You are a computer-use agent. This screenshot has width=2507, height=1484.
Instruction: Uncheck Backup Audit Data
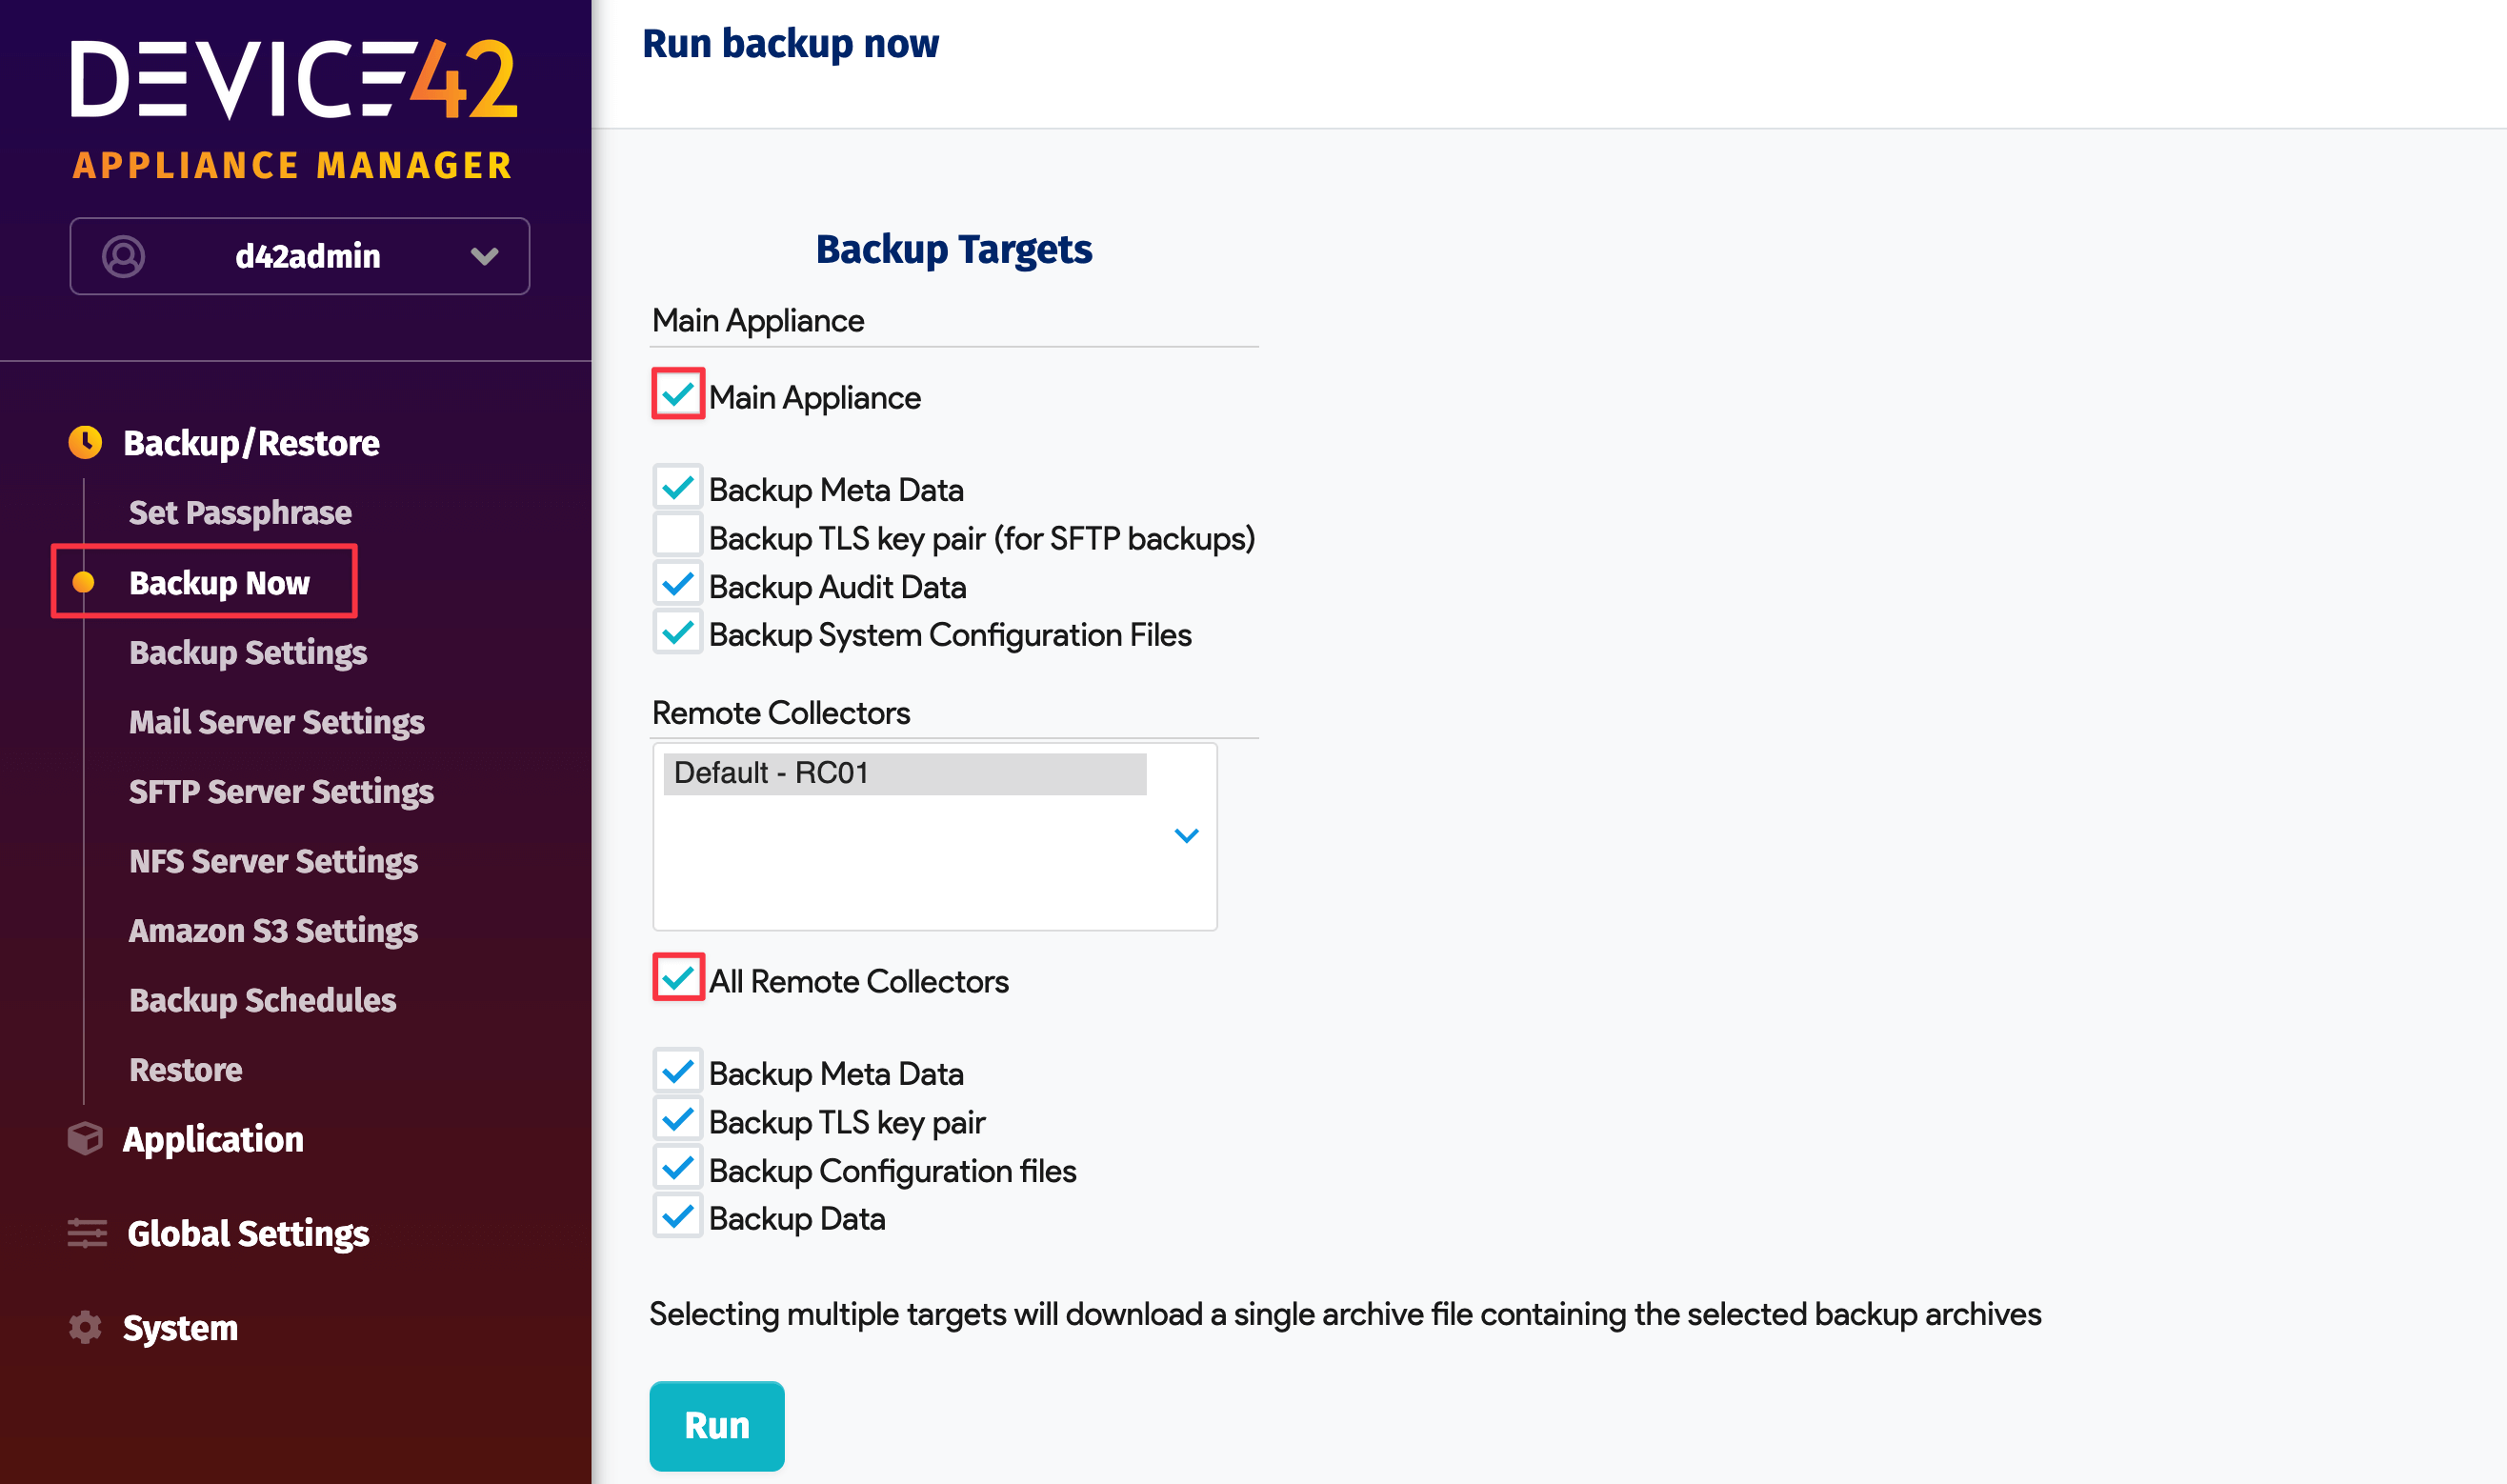click(678, 583)
